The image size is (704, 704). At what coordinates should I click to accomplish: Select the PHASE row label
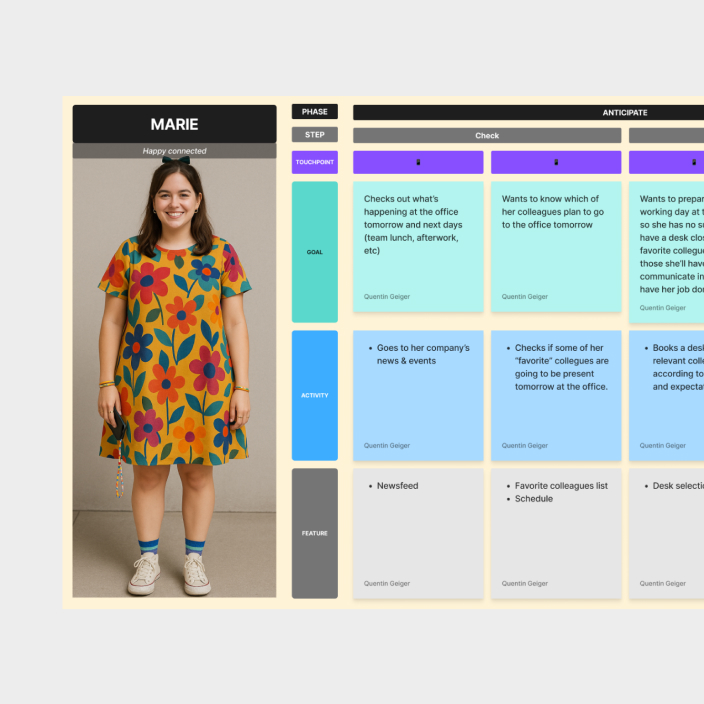tap(315, 112)
